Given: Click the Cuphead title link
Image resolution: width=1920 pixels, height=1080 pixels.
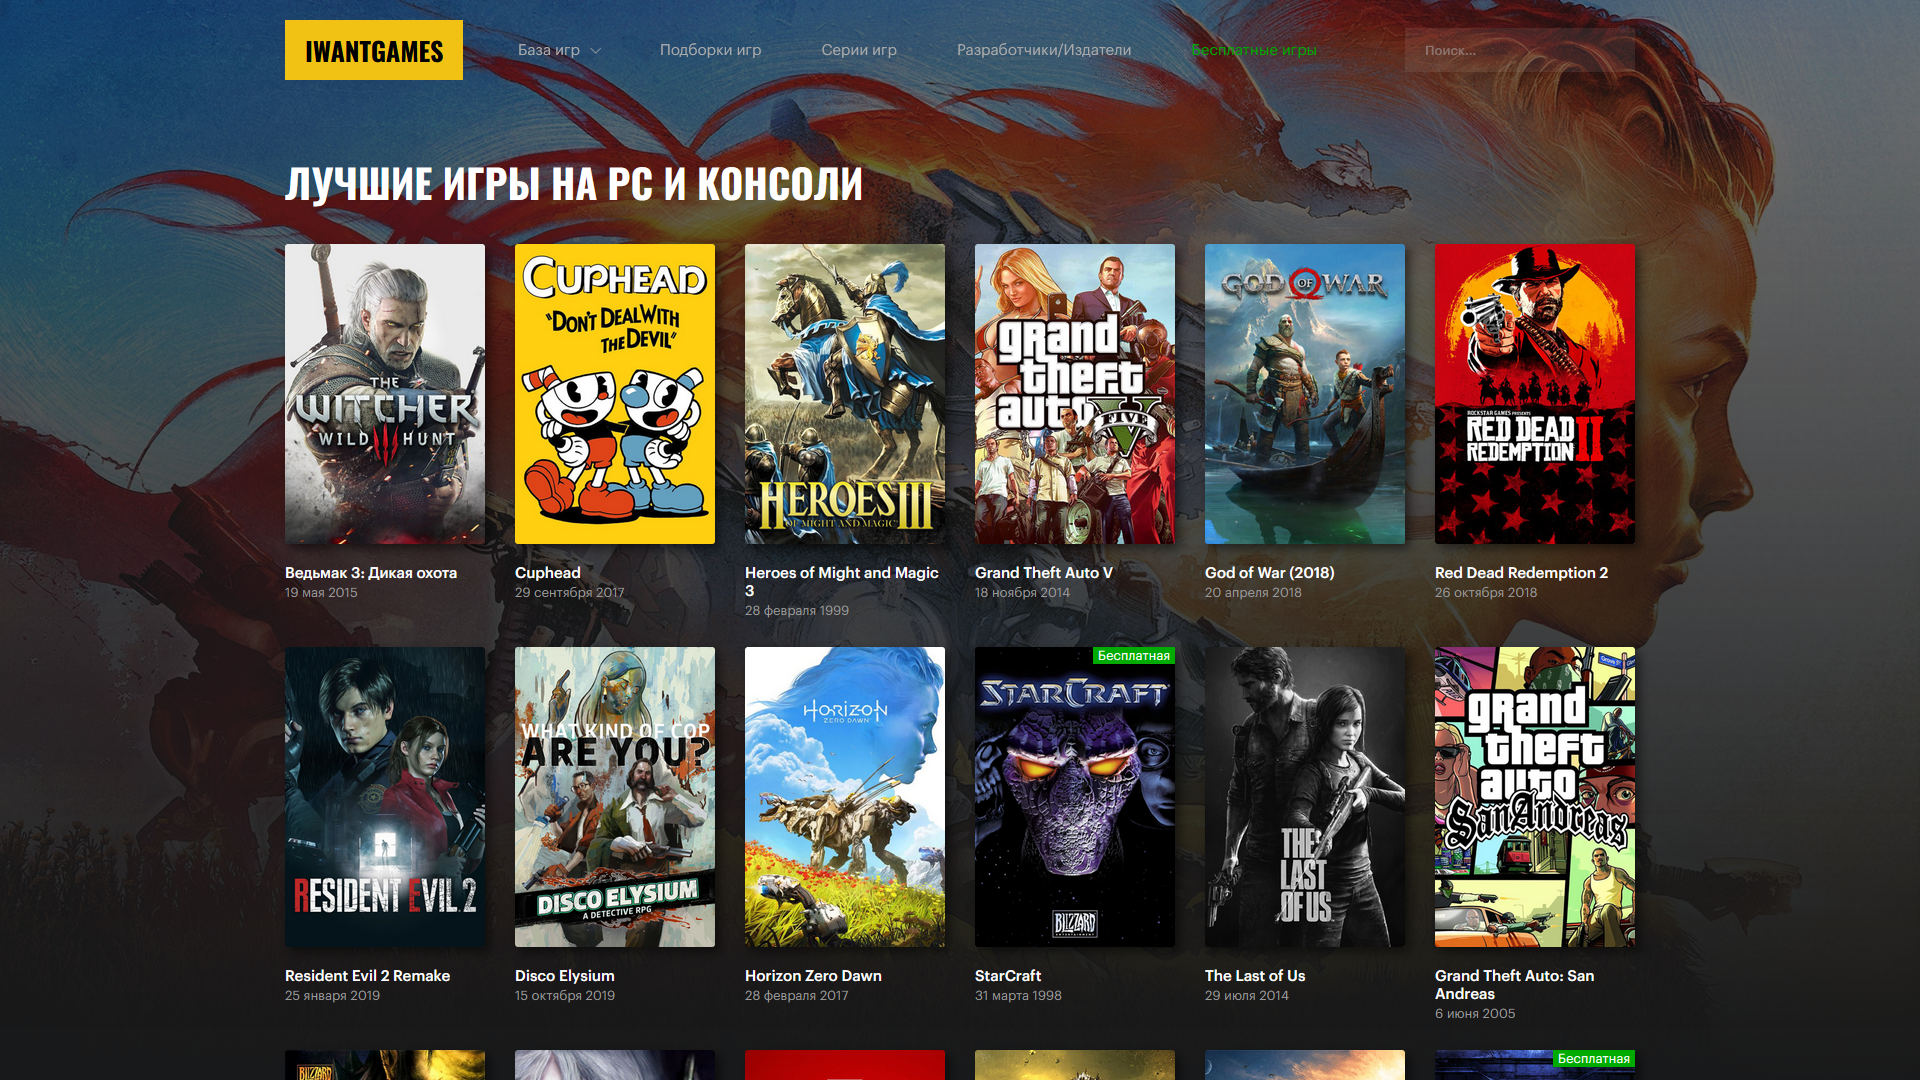Looking at the screenshot, I should (x=548, y=573).
